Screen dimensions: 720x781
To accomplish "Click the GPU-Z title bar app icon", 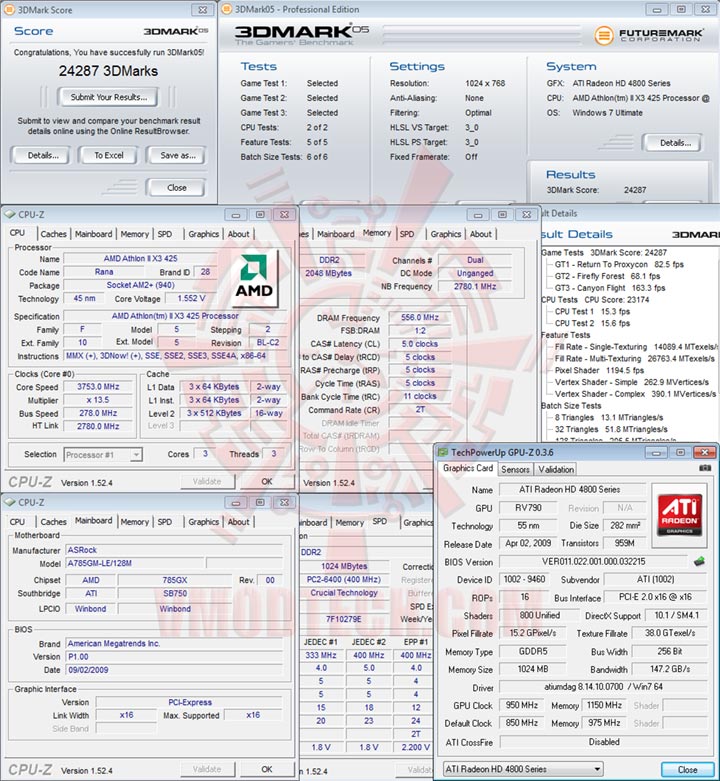I will [x=443, y=452].
